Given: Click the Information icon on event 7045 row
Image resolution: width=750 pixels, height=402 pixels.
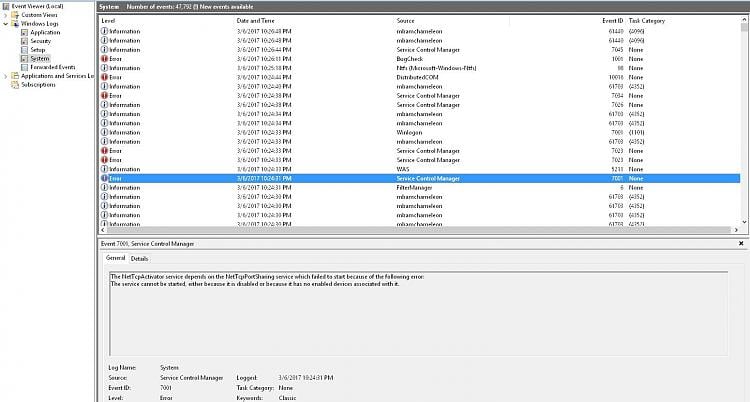Looking at the screenshot, I should point(104,50).
